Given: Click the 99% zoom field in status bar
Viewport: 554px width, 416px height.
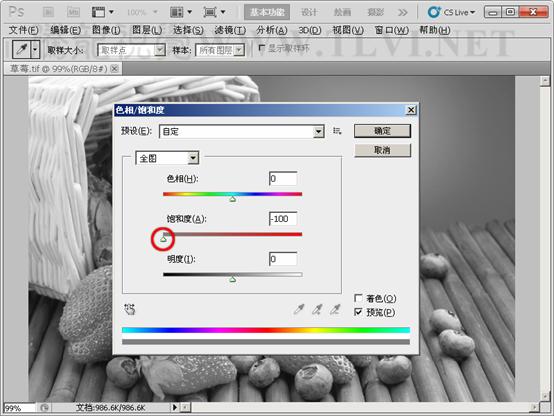Looking at the screenshot, I should [x=19, y=408].
